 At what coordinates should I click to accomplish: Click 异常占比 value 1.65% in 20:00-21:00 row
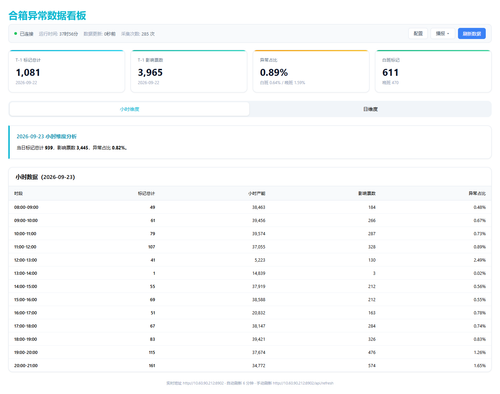coord(480,366)
